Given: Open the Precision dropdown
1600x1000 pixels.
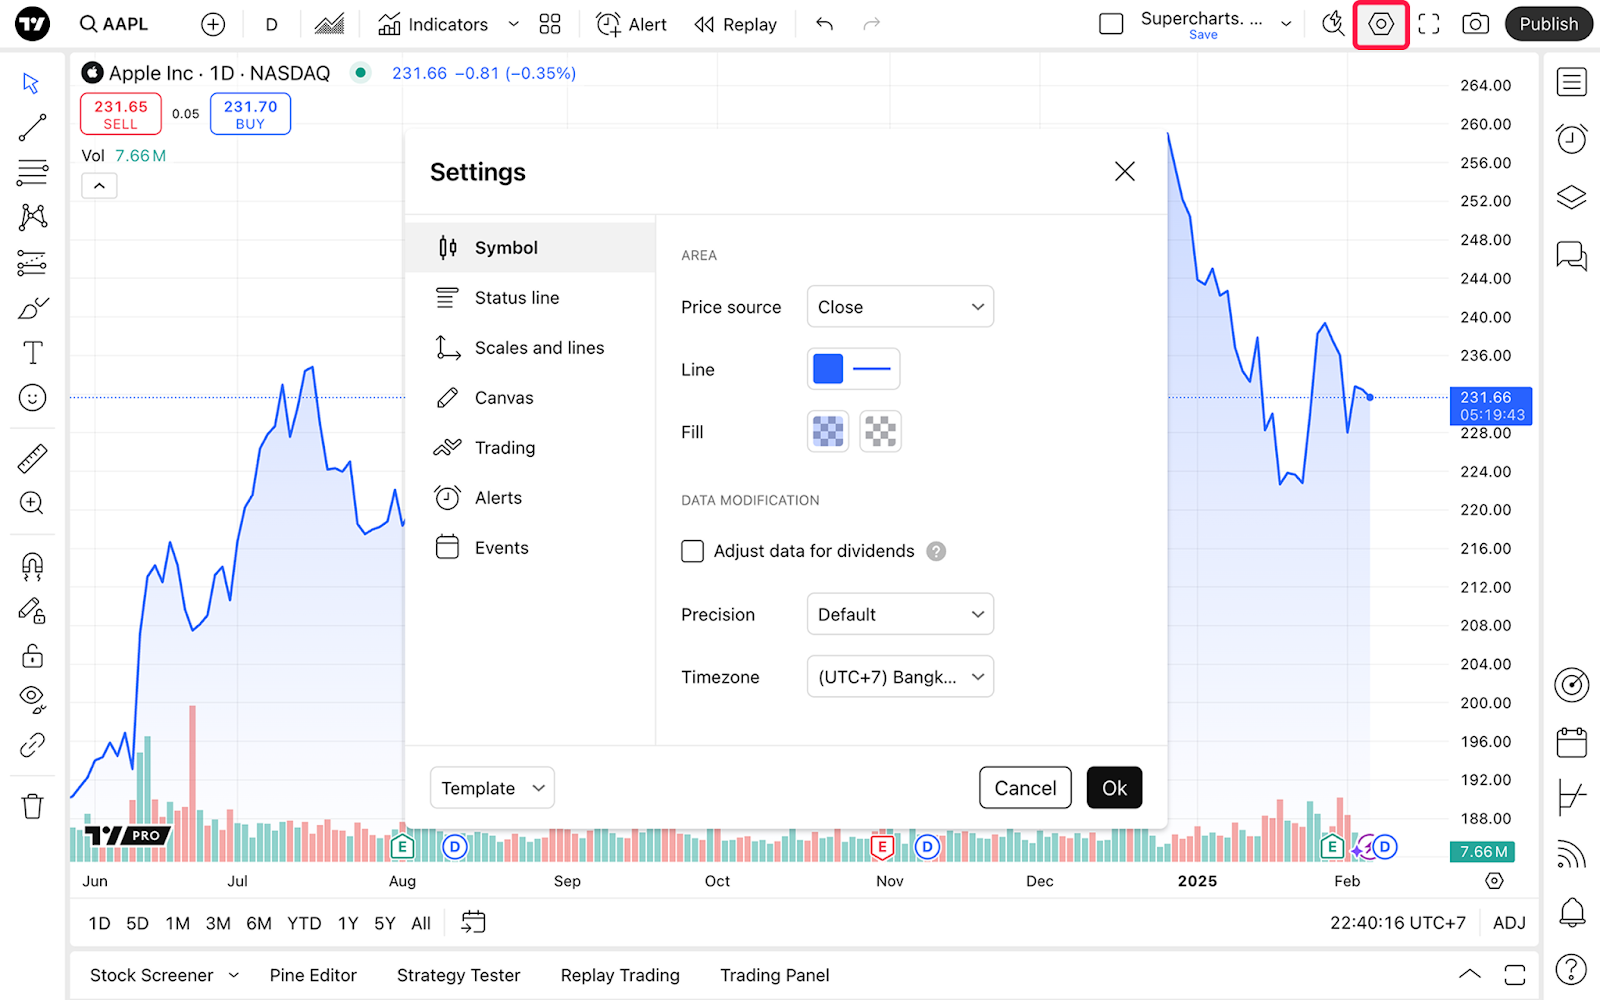Looking at the screenshot, I should click(x=900, y=614).
